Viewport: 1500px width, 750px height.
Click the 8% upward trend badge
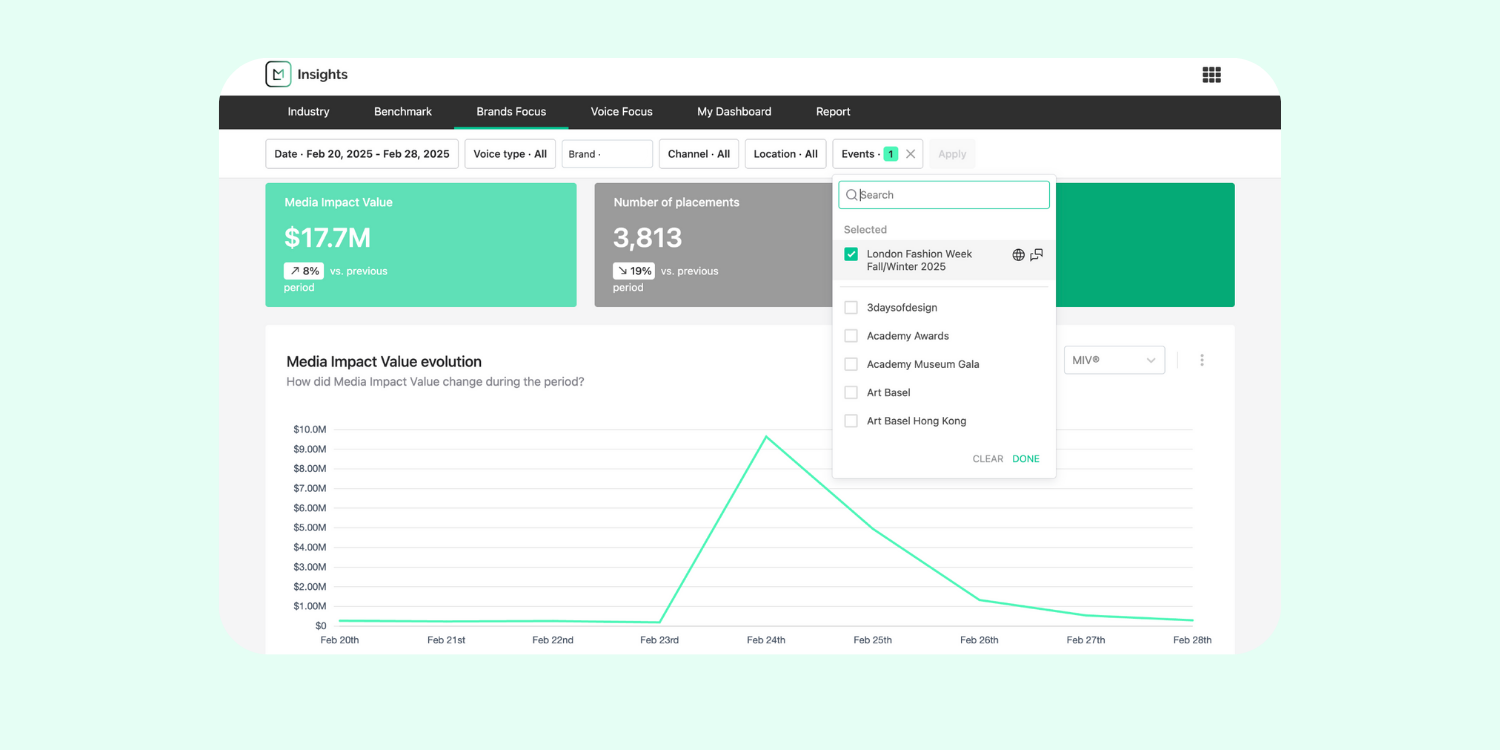(x=304, y=271)
